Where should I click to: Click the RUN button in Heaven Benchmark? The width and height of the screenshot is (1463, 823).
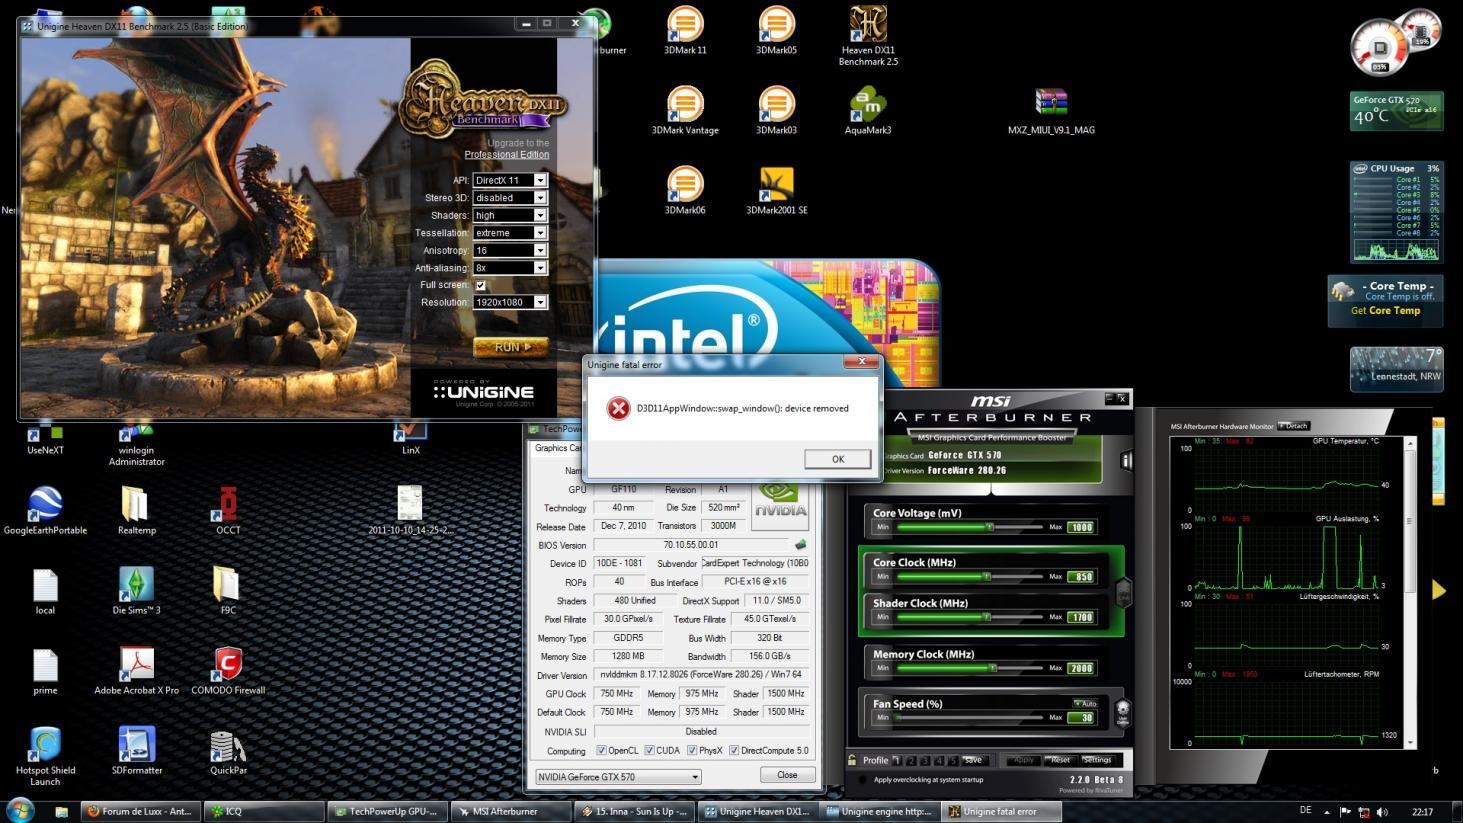[510, 347]
